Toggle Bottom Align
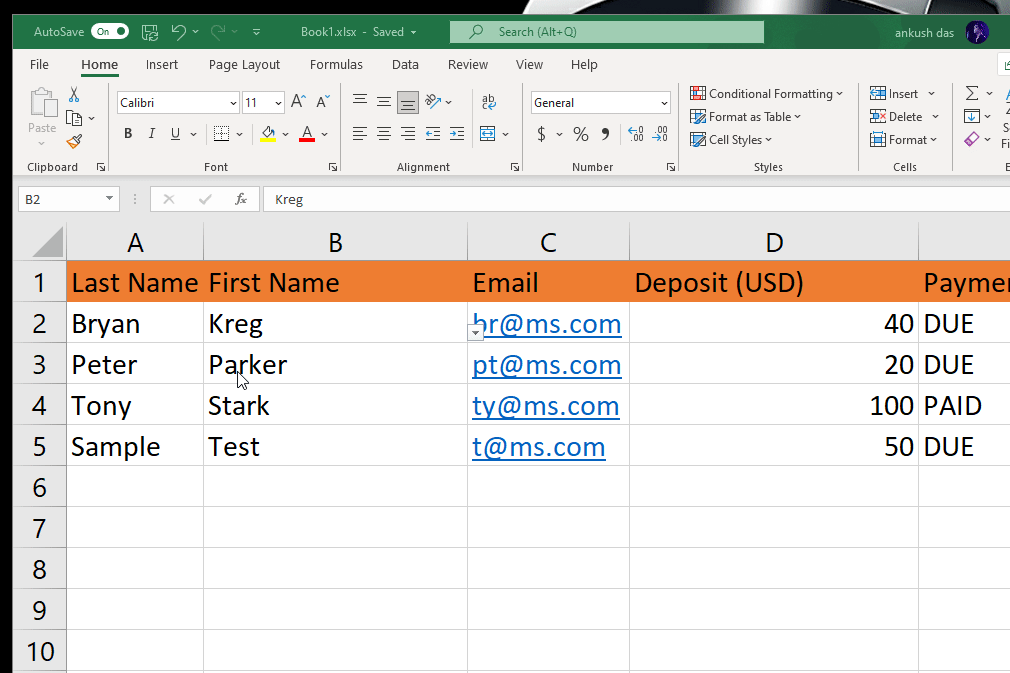This screenshot has height=673, width=1010. (408, 102)
